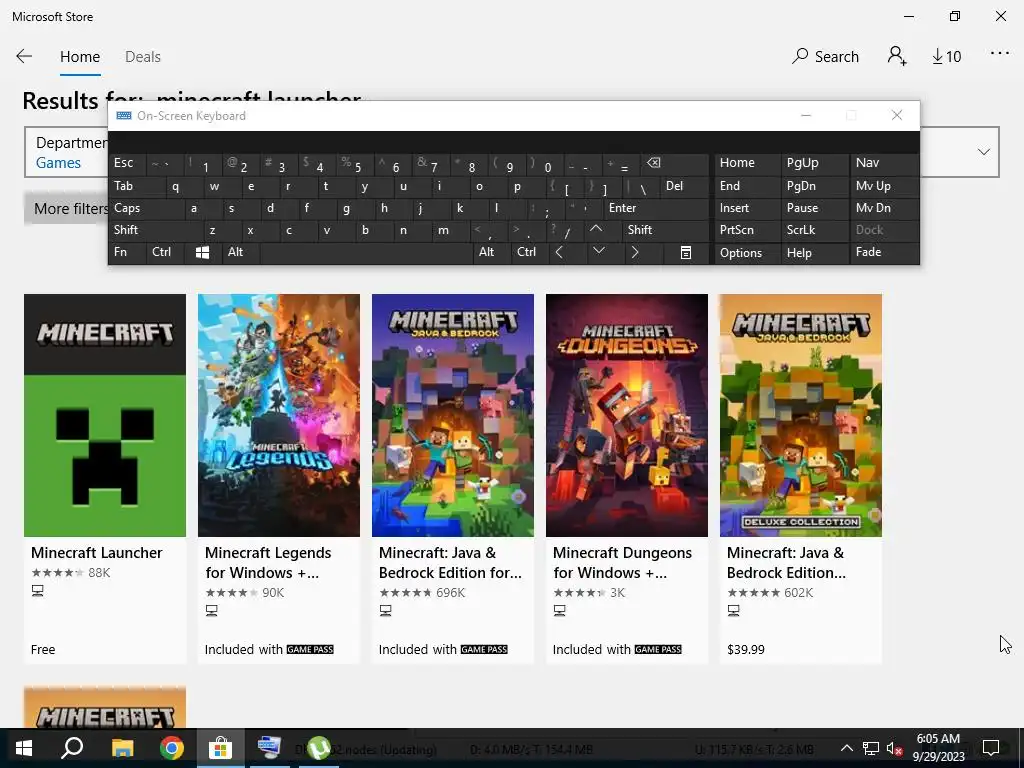The image size is (1024, 768).
Task: Toggle the right Ctrl key on keyboard
Action: tap(530, 252)
